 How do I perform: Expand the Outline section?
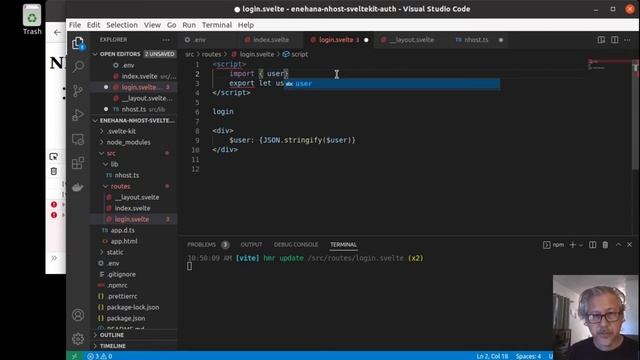pos(133,335)
